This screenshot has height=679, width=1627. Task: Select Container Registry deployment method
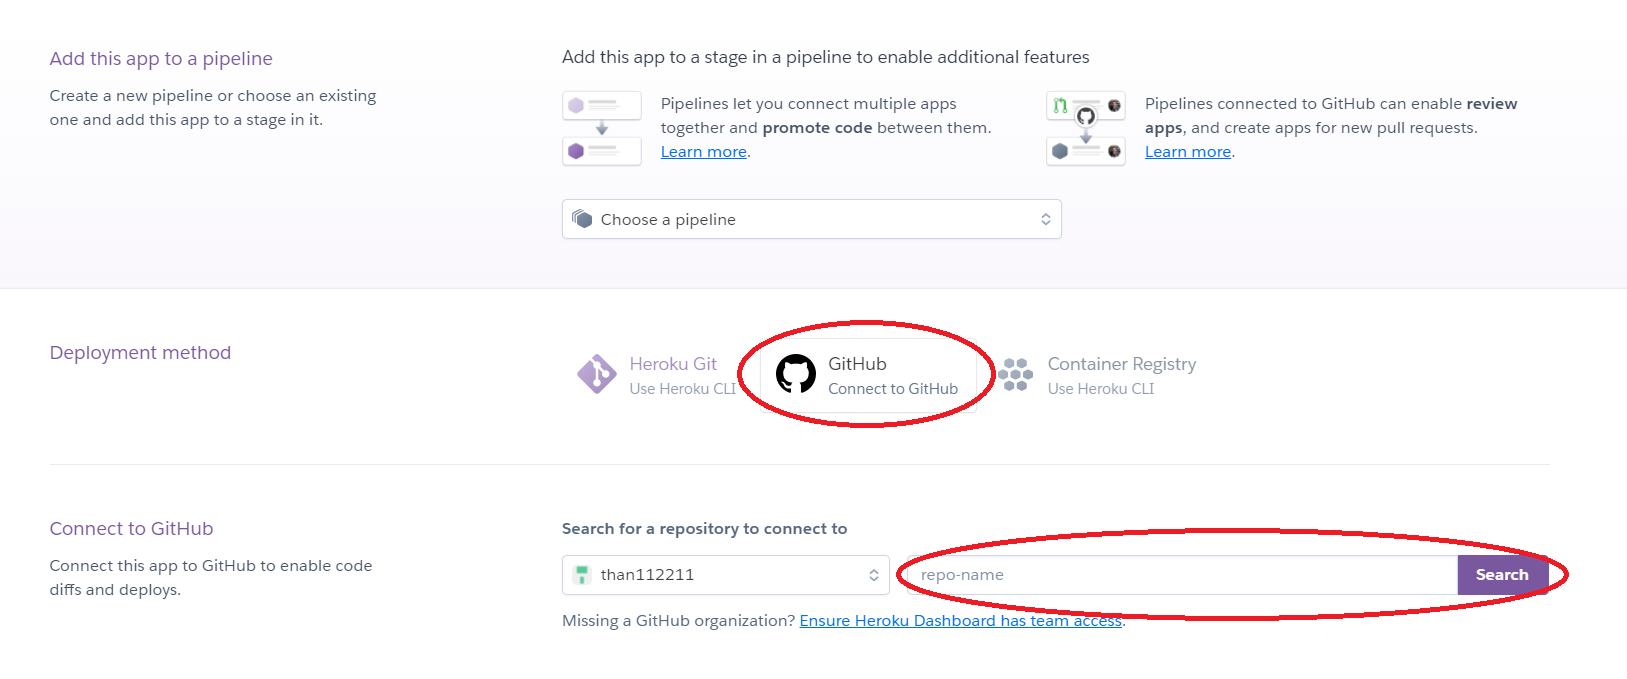click(1121, 375)
